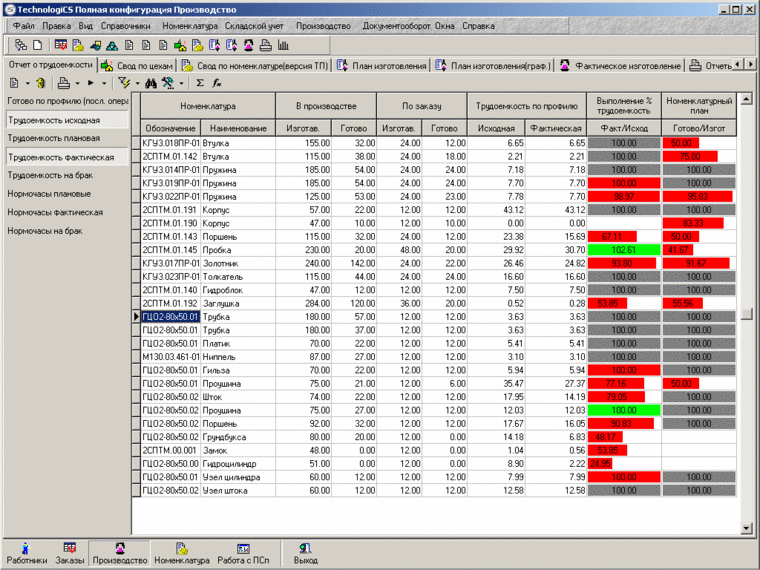
Task: Click the blue pyramid triangle toolbar icon
Action: pos(112,46)
